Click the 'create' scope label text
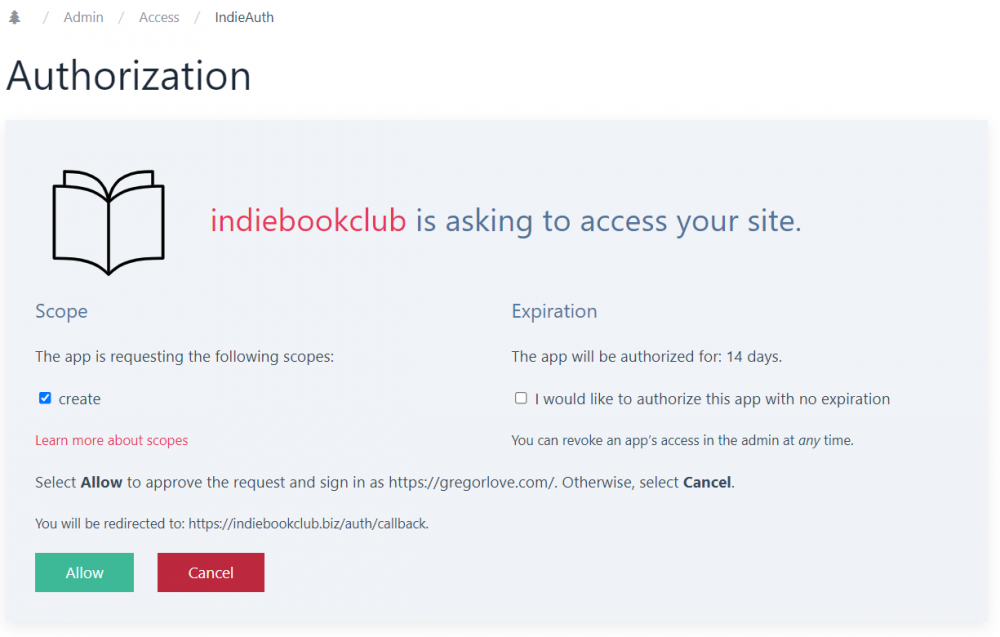Screen dimensions: 1000x637 click(80, 399)
